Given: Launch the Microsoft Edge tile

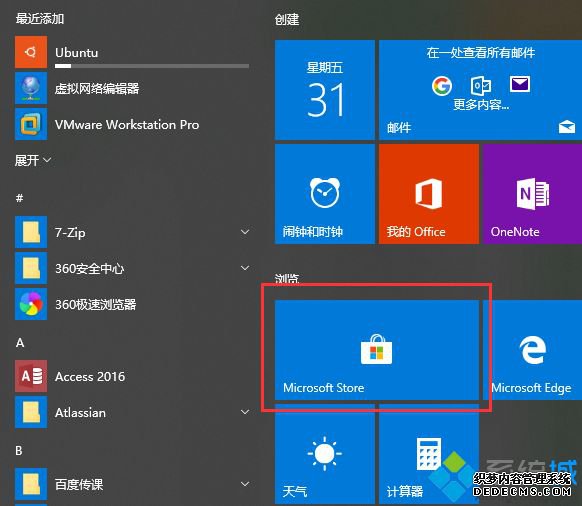Looking at the screenshot, I should pos(532,350).
